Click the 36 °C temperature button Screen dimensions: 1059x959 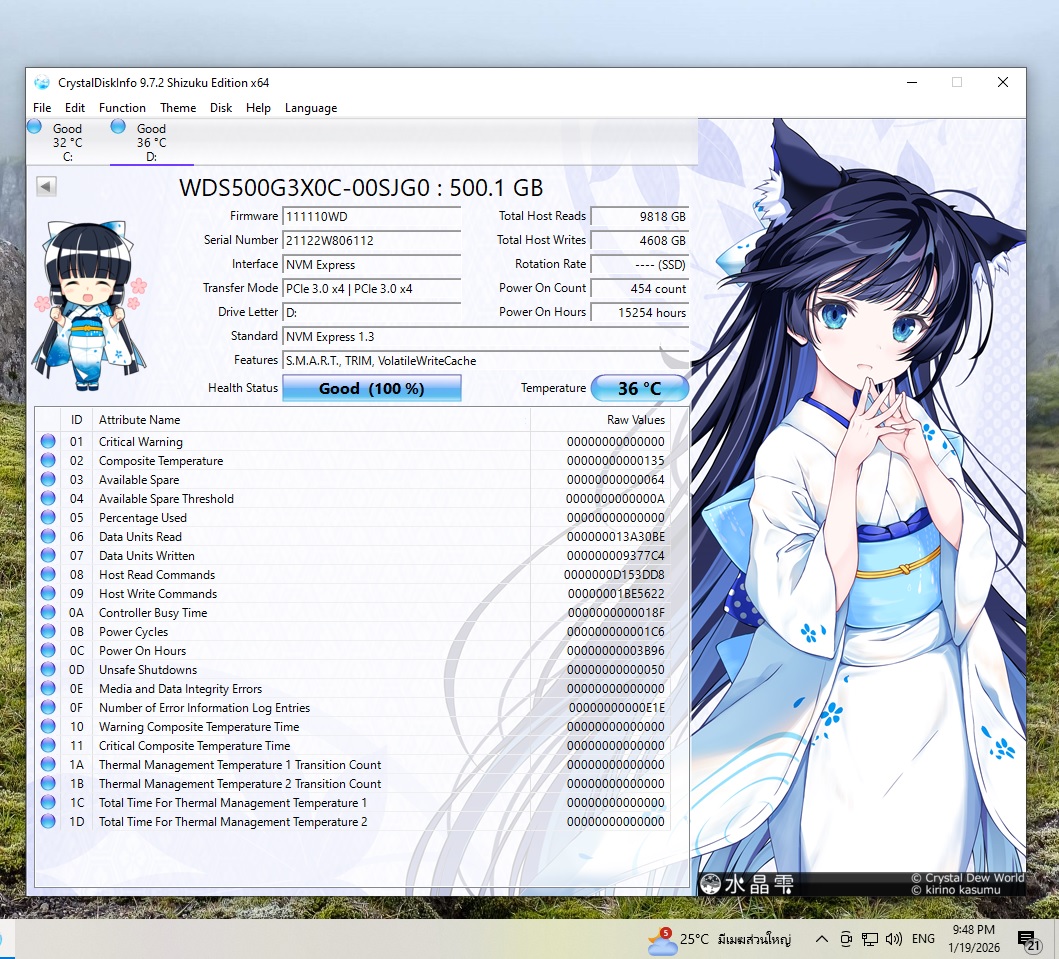(639, 388)
